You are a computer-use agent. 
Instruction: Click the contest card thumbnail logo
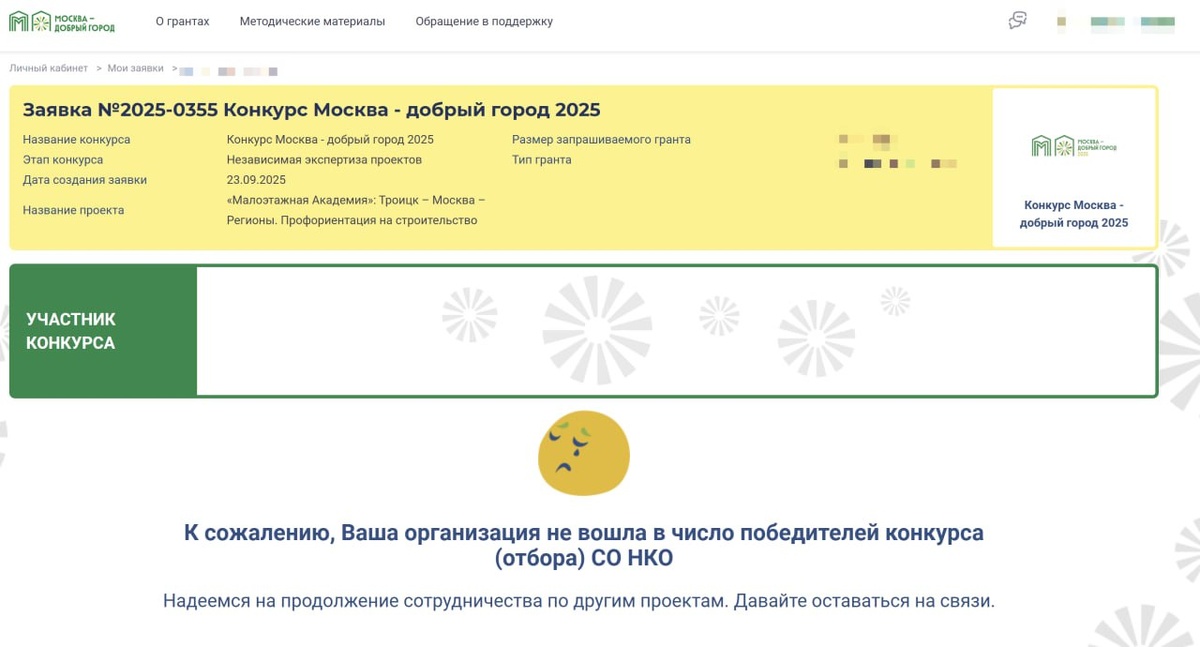(1074, 146)
